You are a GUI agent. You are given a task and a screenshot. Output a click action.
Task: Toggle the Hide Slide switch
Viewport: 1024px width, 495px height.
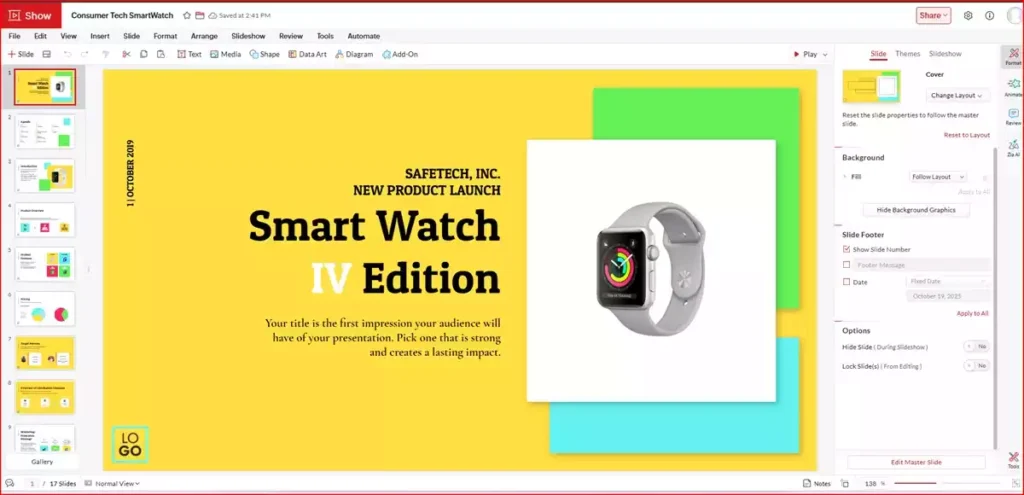976,347
